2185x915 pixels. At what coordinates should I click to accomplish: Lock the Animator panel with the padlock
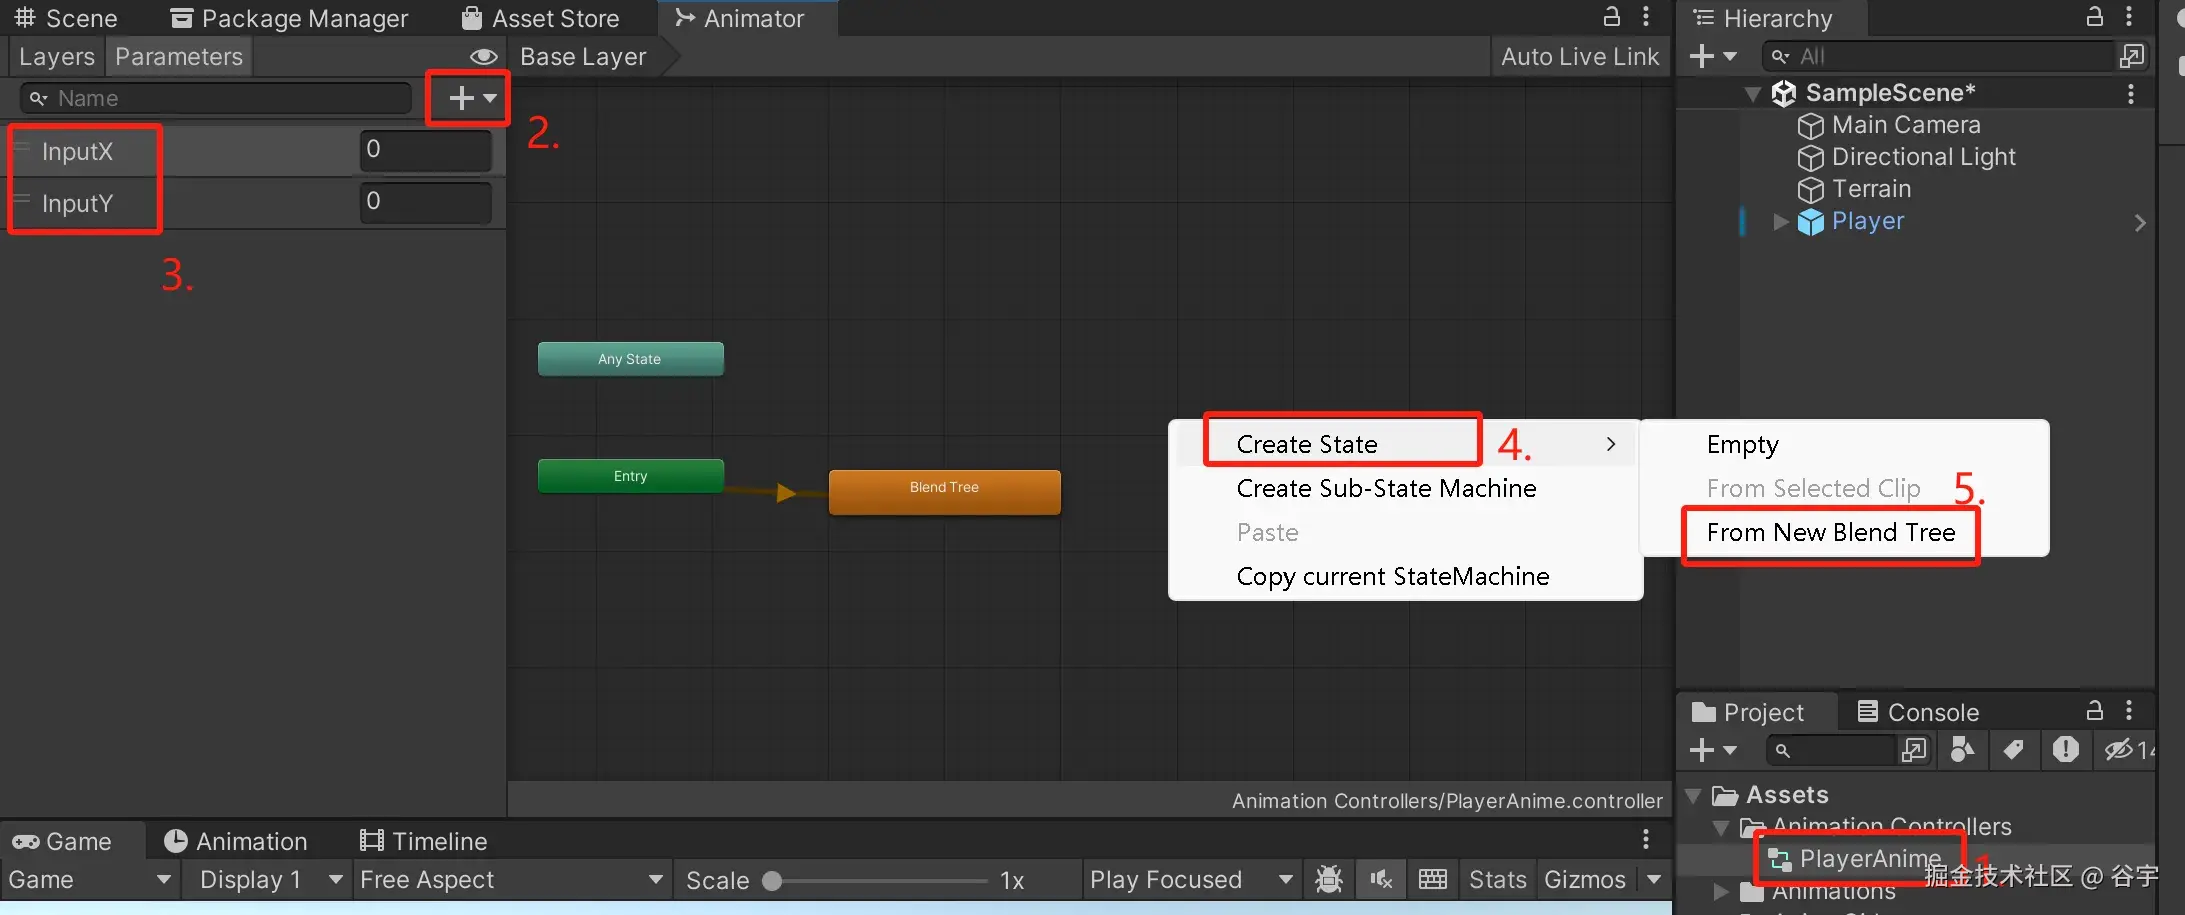(1612, 16)
